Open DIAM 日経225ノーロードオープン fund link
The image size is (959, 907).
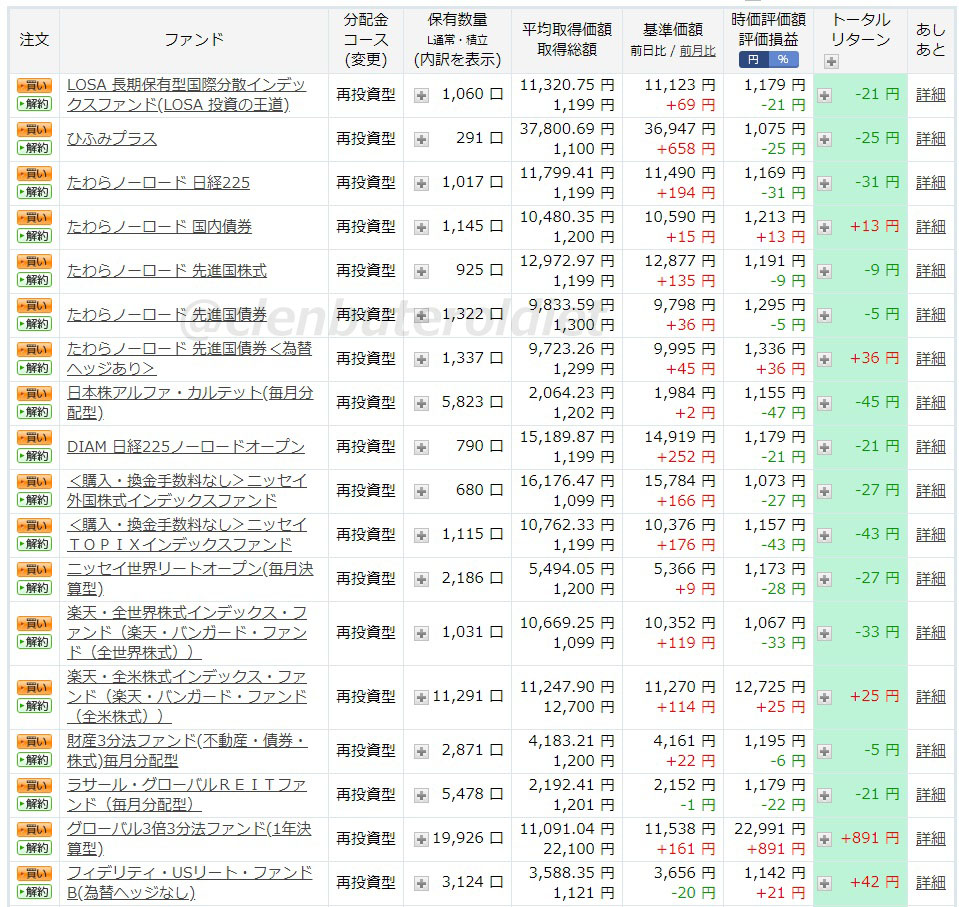pos(186,447)
